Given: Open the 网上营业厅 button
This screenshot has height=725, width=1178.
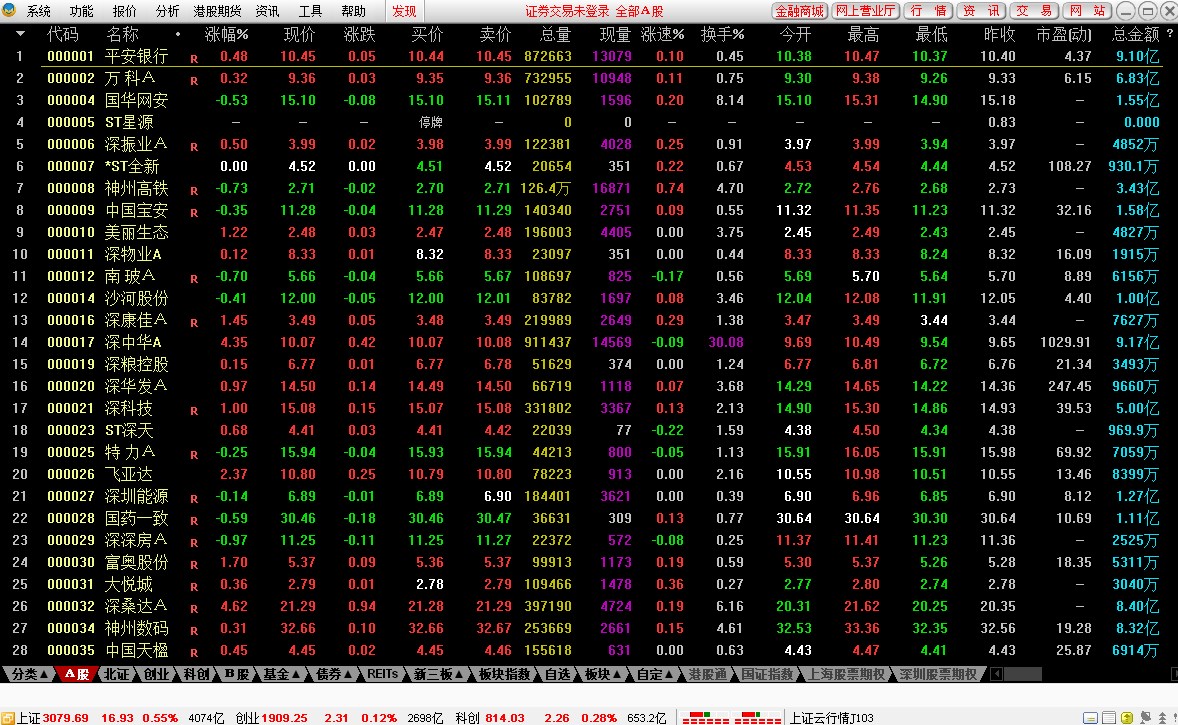Looking at the screenshot, I should [865, 11].
